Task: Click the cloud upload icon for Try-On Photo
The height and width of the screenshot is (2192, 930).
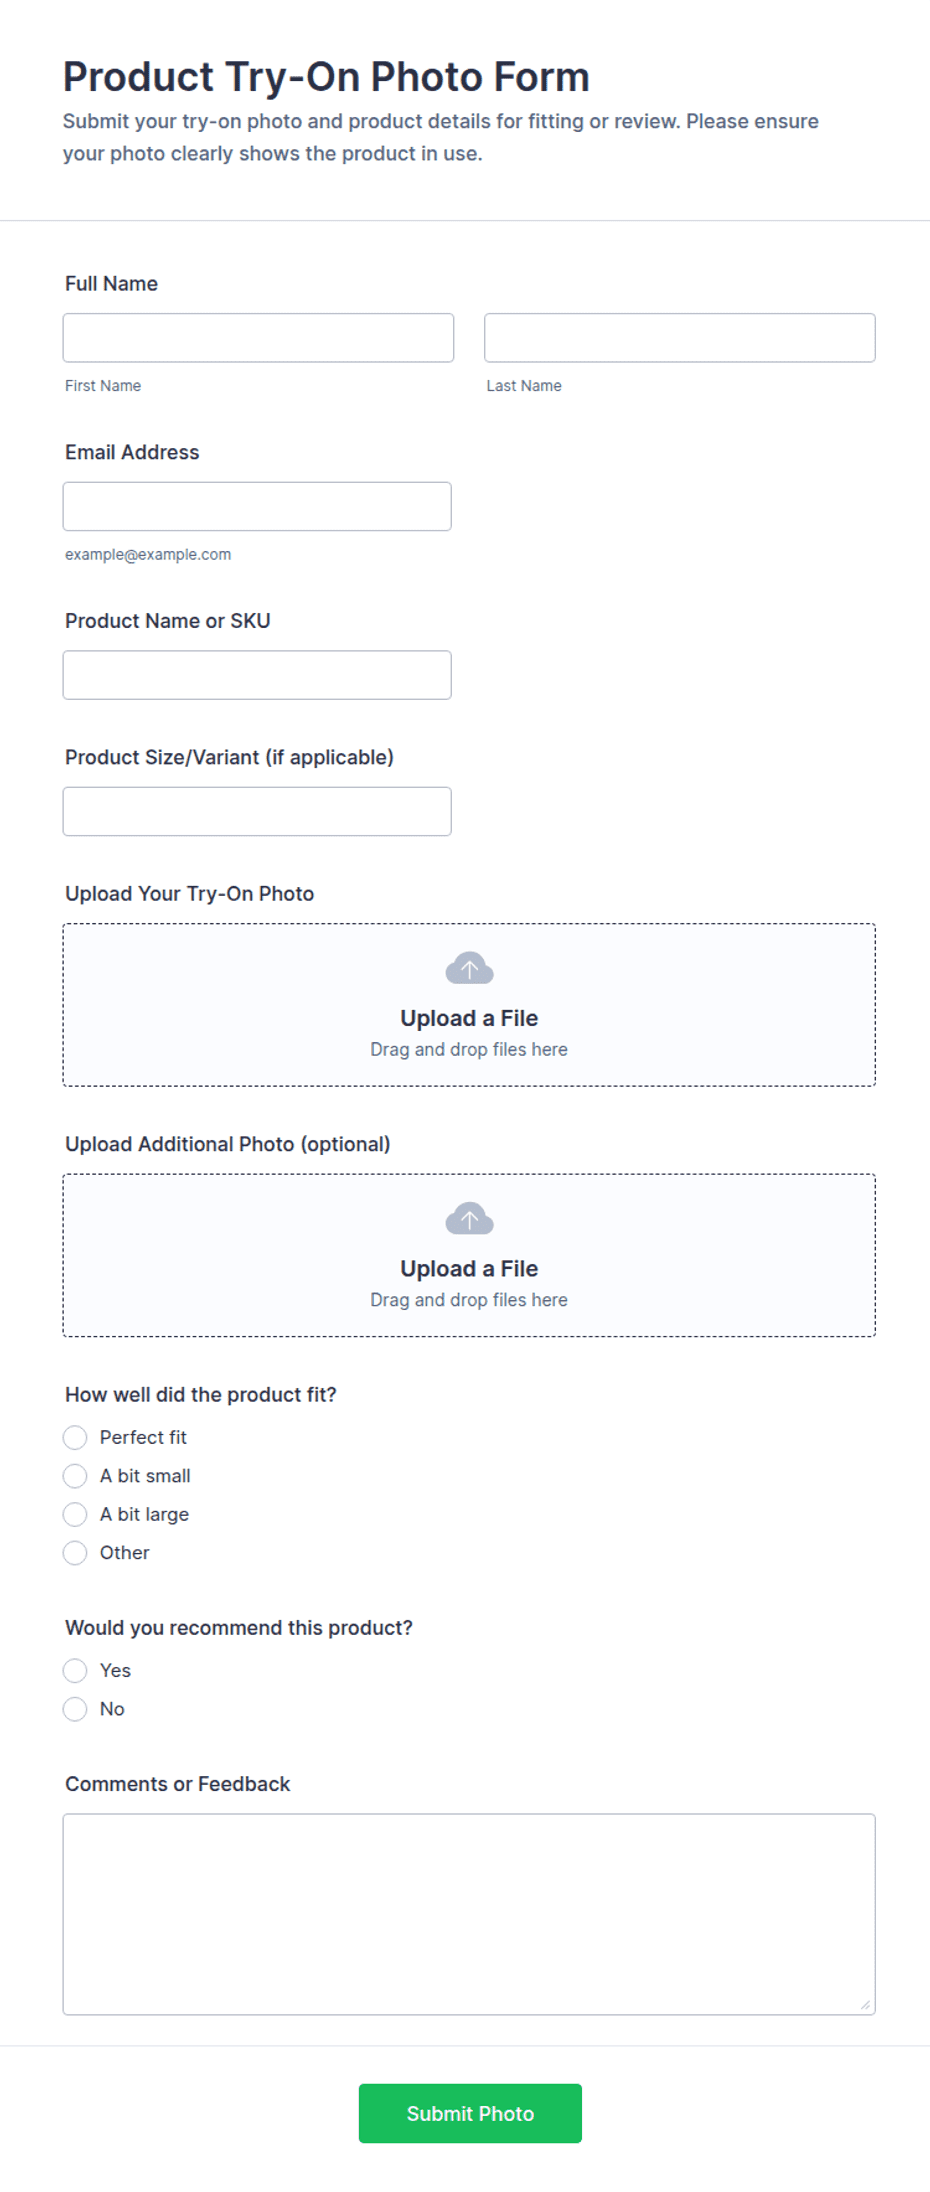Action: tap(469, 968)
